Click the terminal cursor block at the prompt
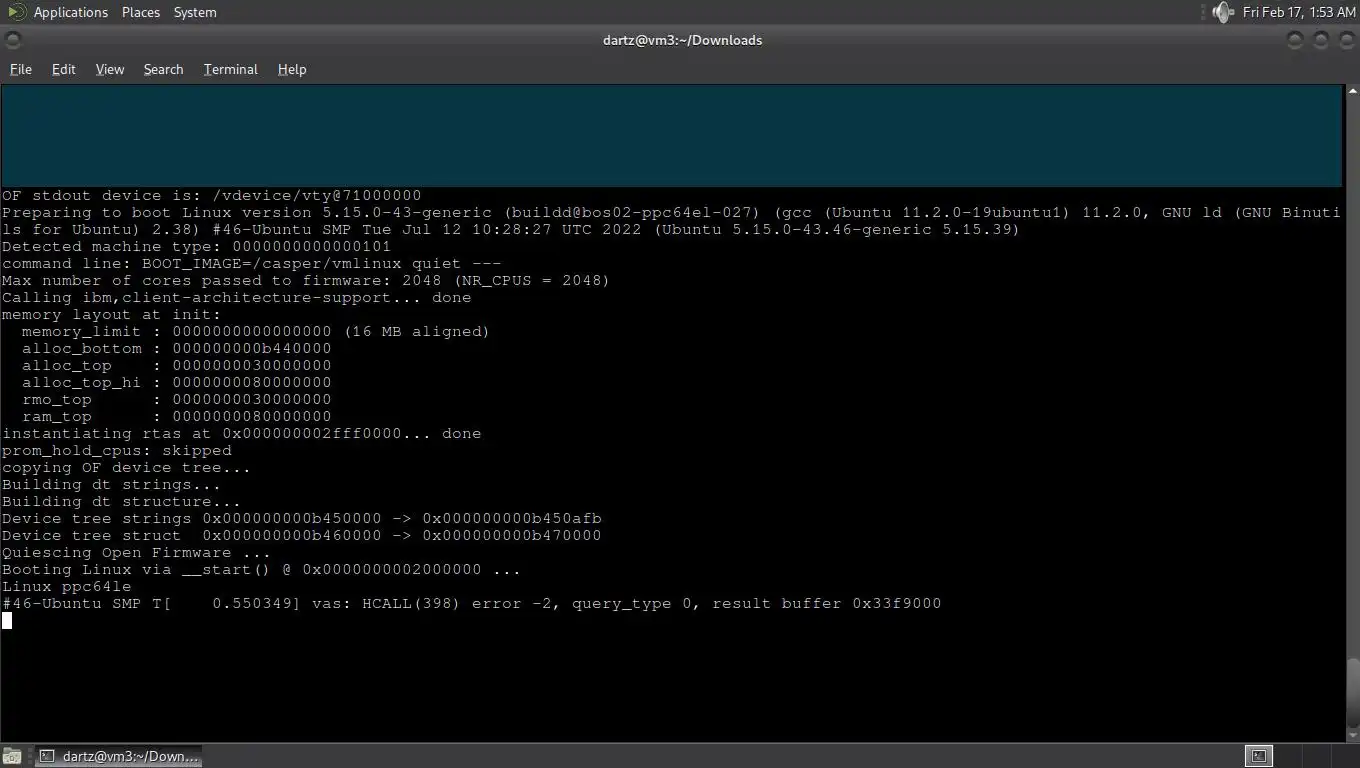 coord(7,621)
